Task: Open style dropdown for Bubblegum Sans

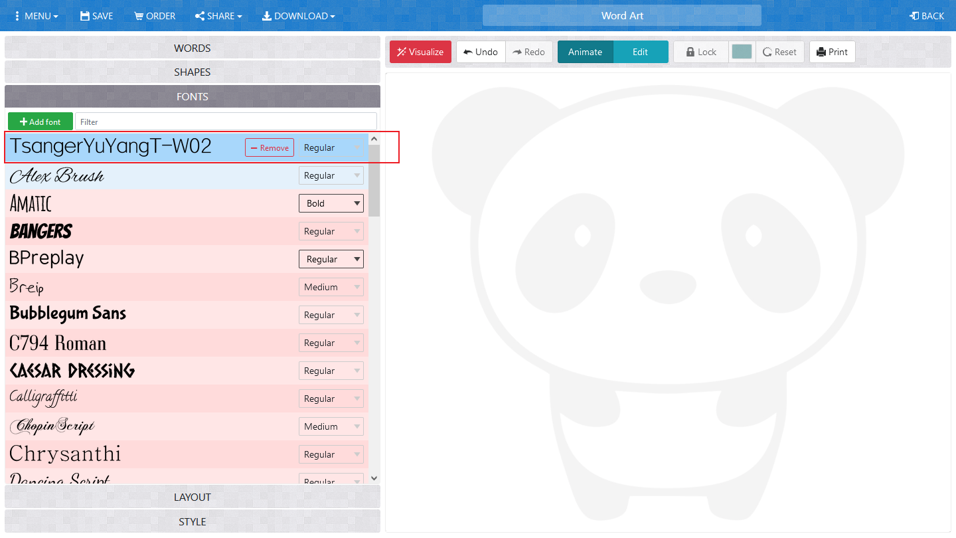Action: click(331, 315)
